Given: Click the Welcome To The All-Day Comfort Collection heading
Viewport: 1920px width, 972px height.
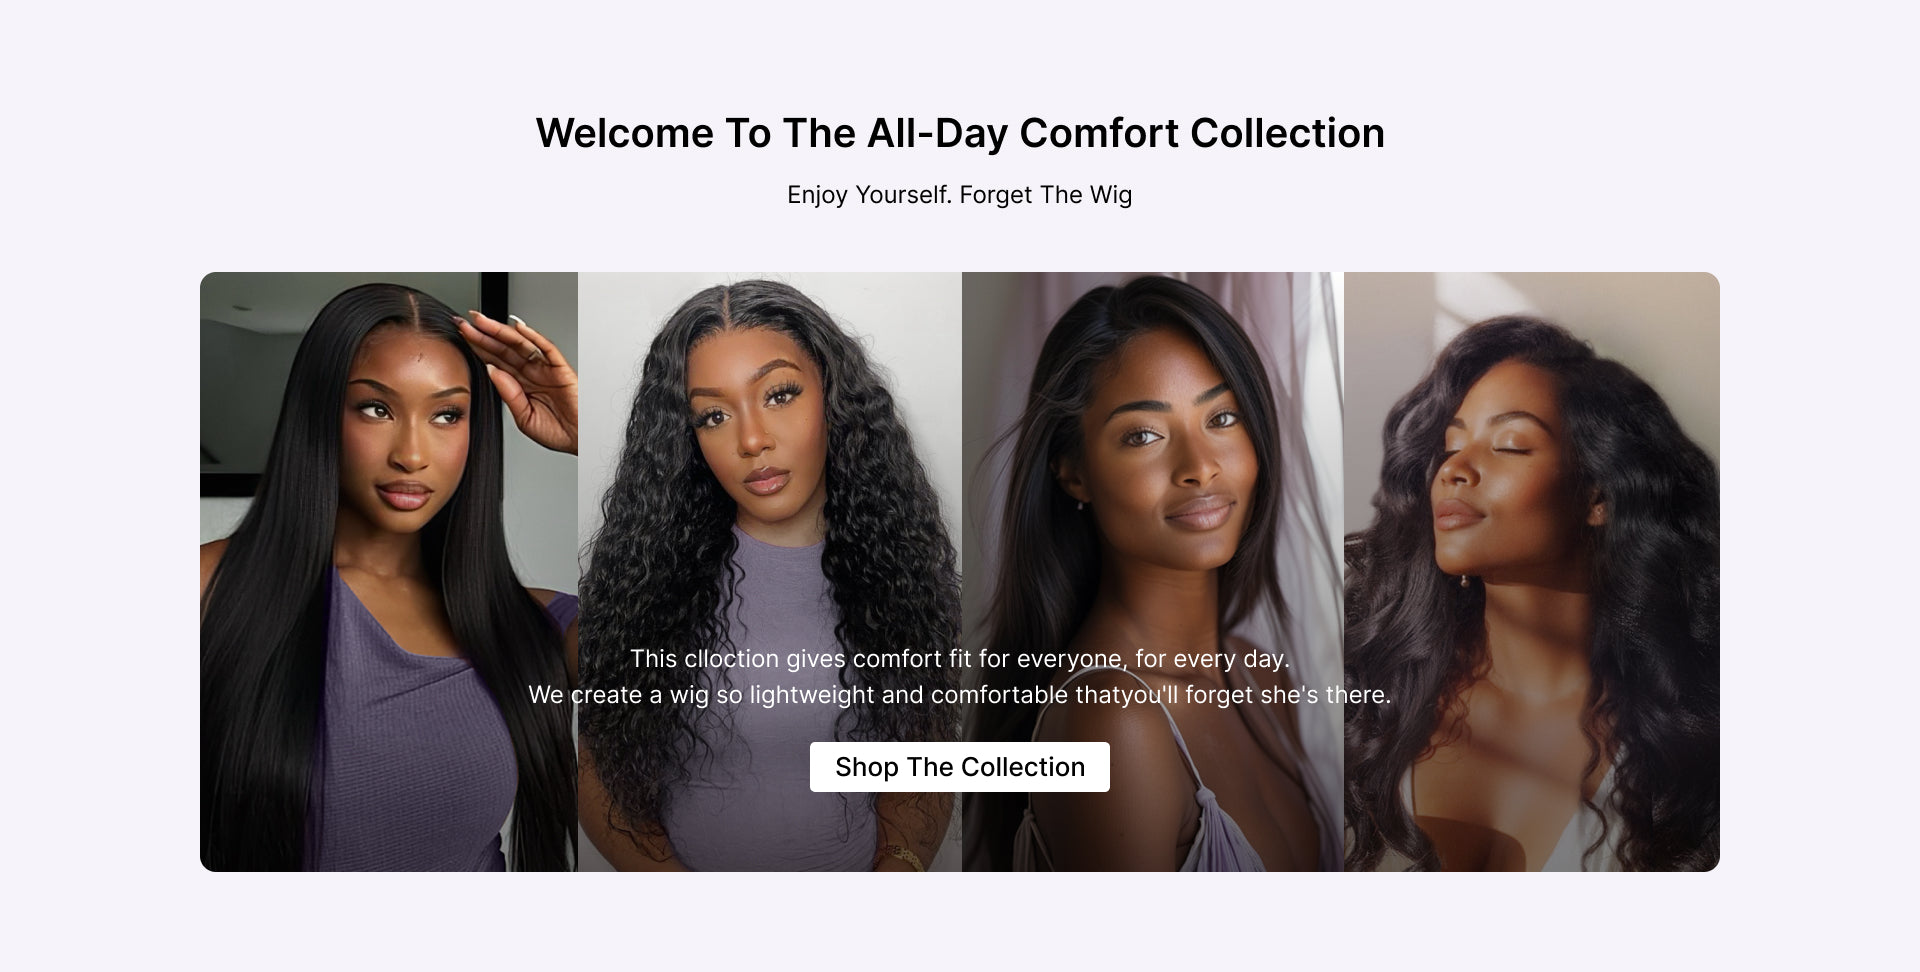Looking at the screenshot, I should [960, 133].
